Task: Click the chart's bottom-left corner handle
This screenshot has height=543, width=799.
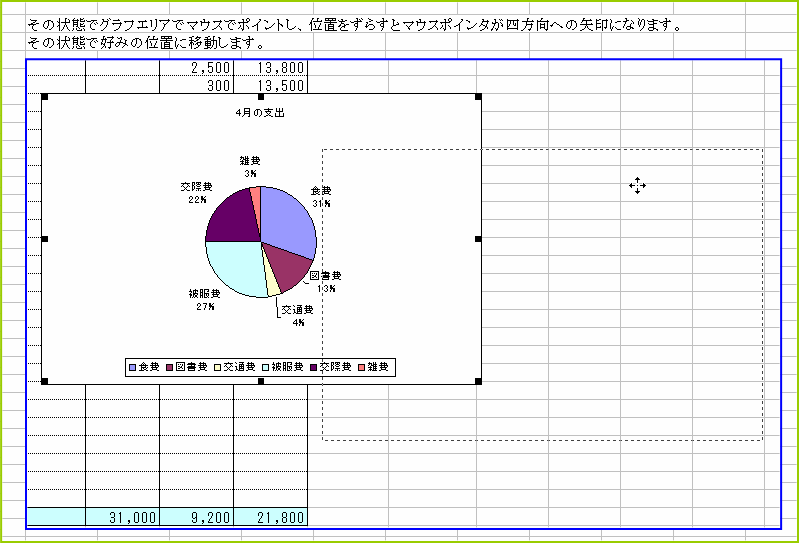Action: tap(44, 381)
